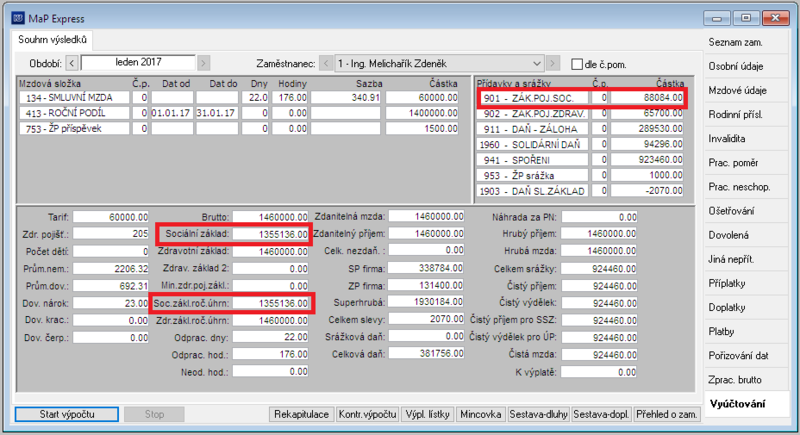Screen dimensions: 800x435
Task: Open Příplatky section
Action: 746,283
